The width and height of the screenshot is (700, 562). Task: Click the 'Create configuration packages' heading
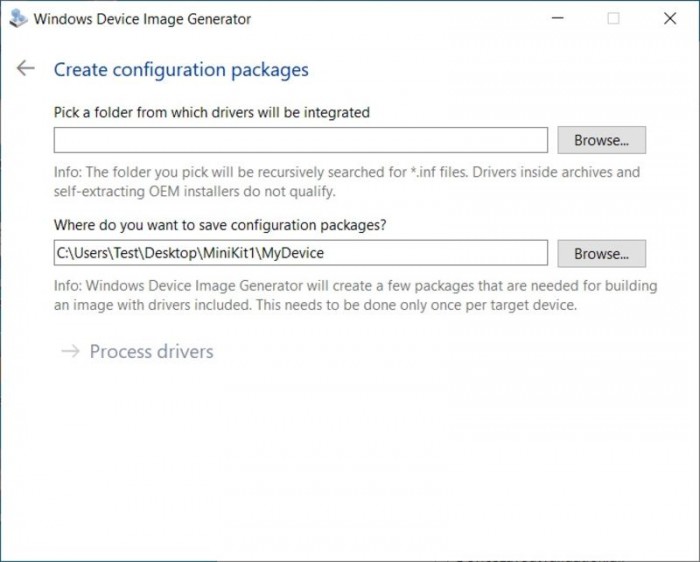181,69
